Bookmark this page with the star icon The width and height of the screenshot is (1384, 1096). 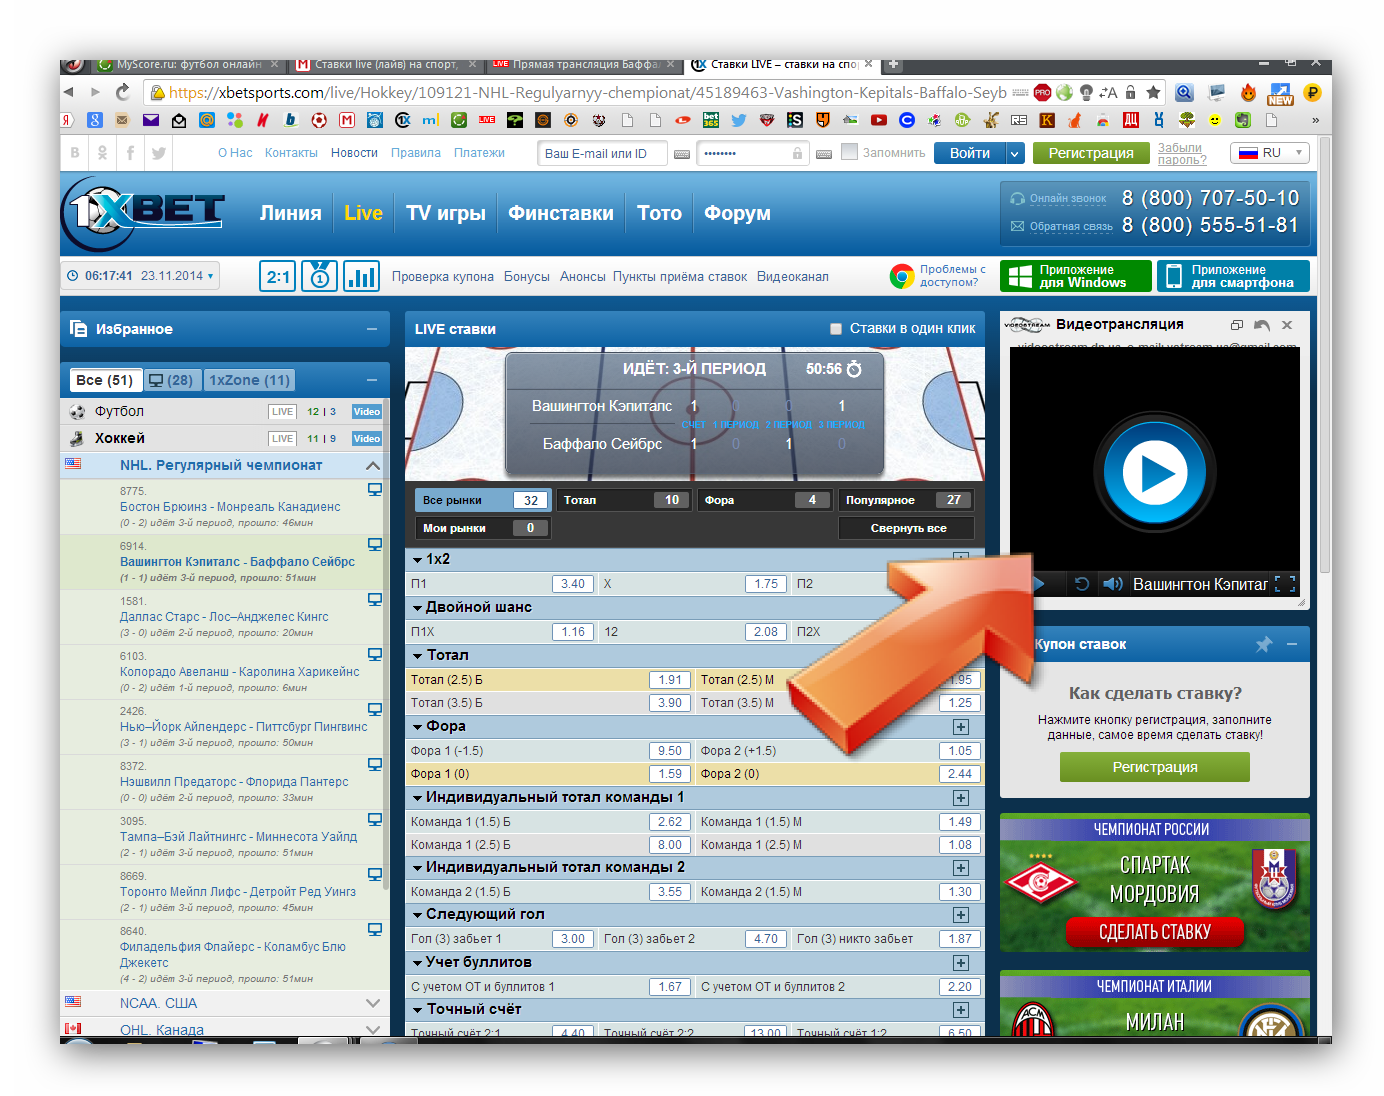pos(1153,92)
